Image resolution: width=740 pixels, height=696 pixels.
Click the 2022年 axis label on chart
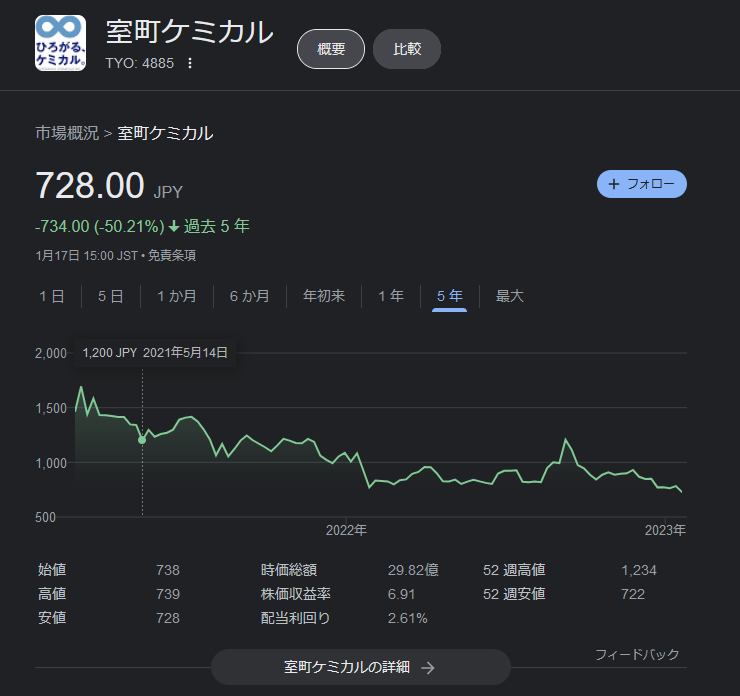point(346,530)
